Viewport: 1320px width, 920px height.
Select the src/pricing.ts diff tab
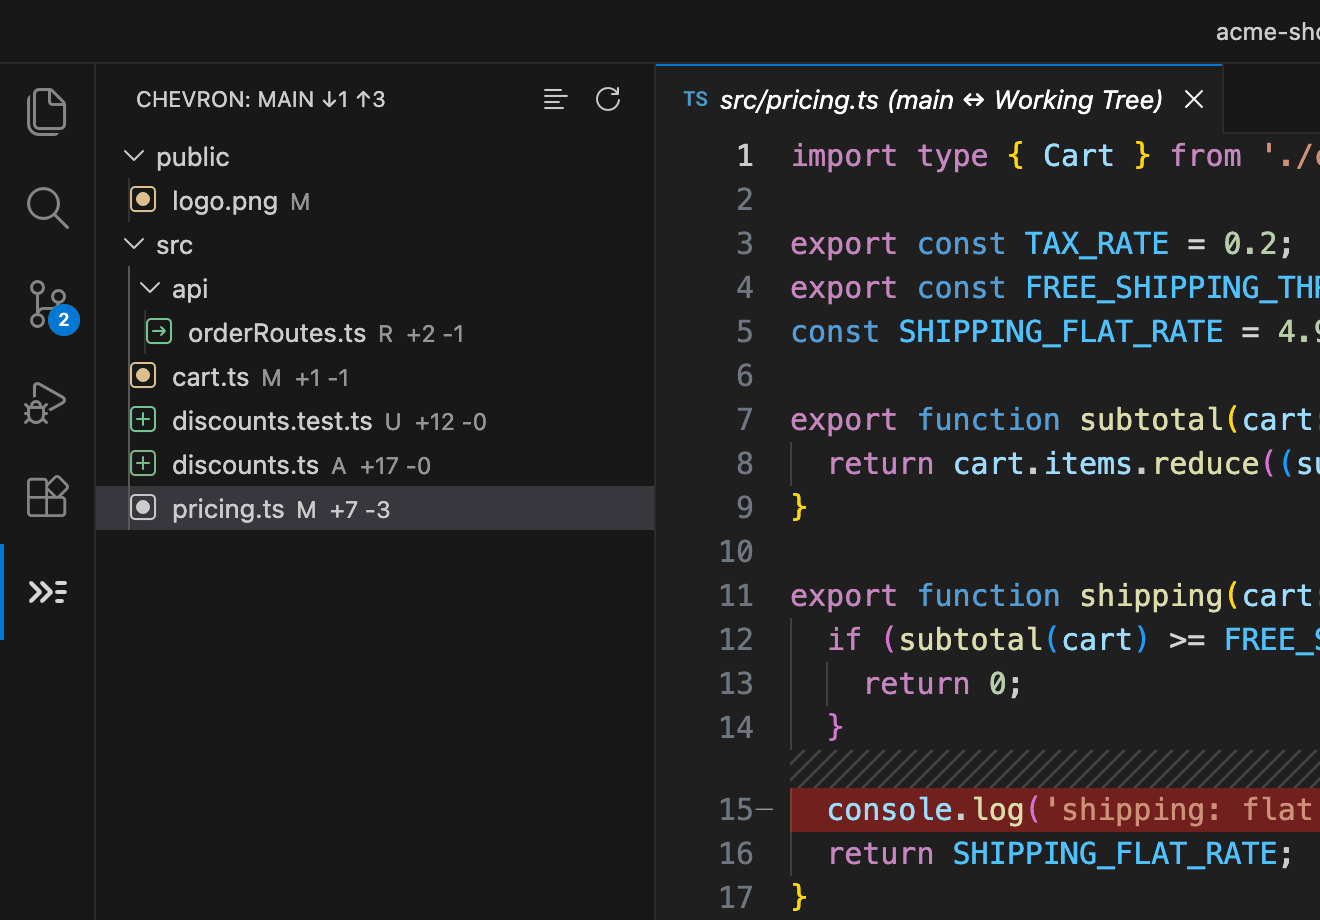click(x=940, y=99)
